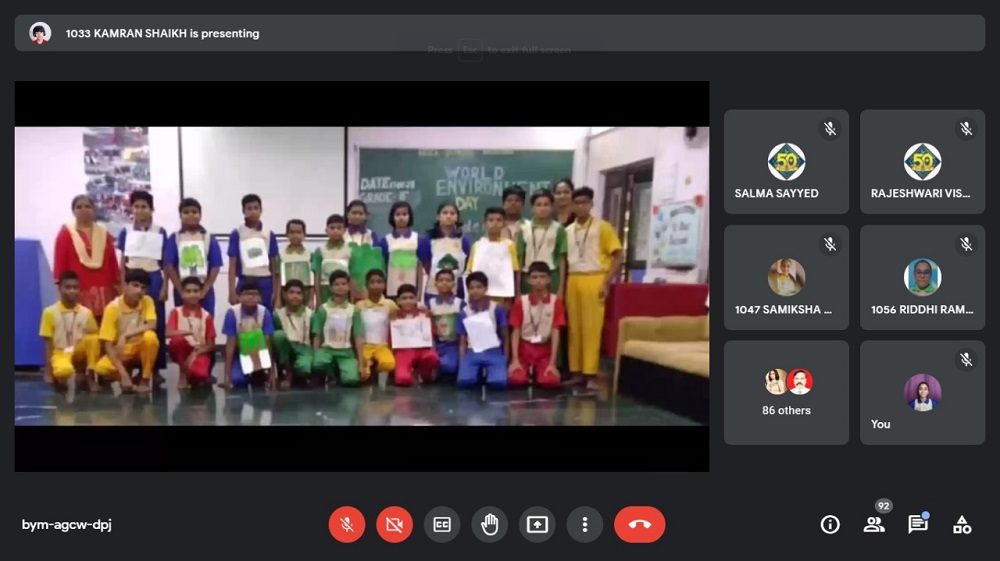Open the three-dot more options menu
1000x561 pixels.
584,524
